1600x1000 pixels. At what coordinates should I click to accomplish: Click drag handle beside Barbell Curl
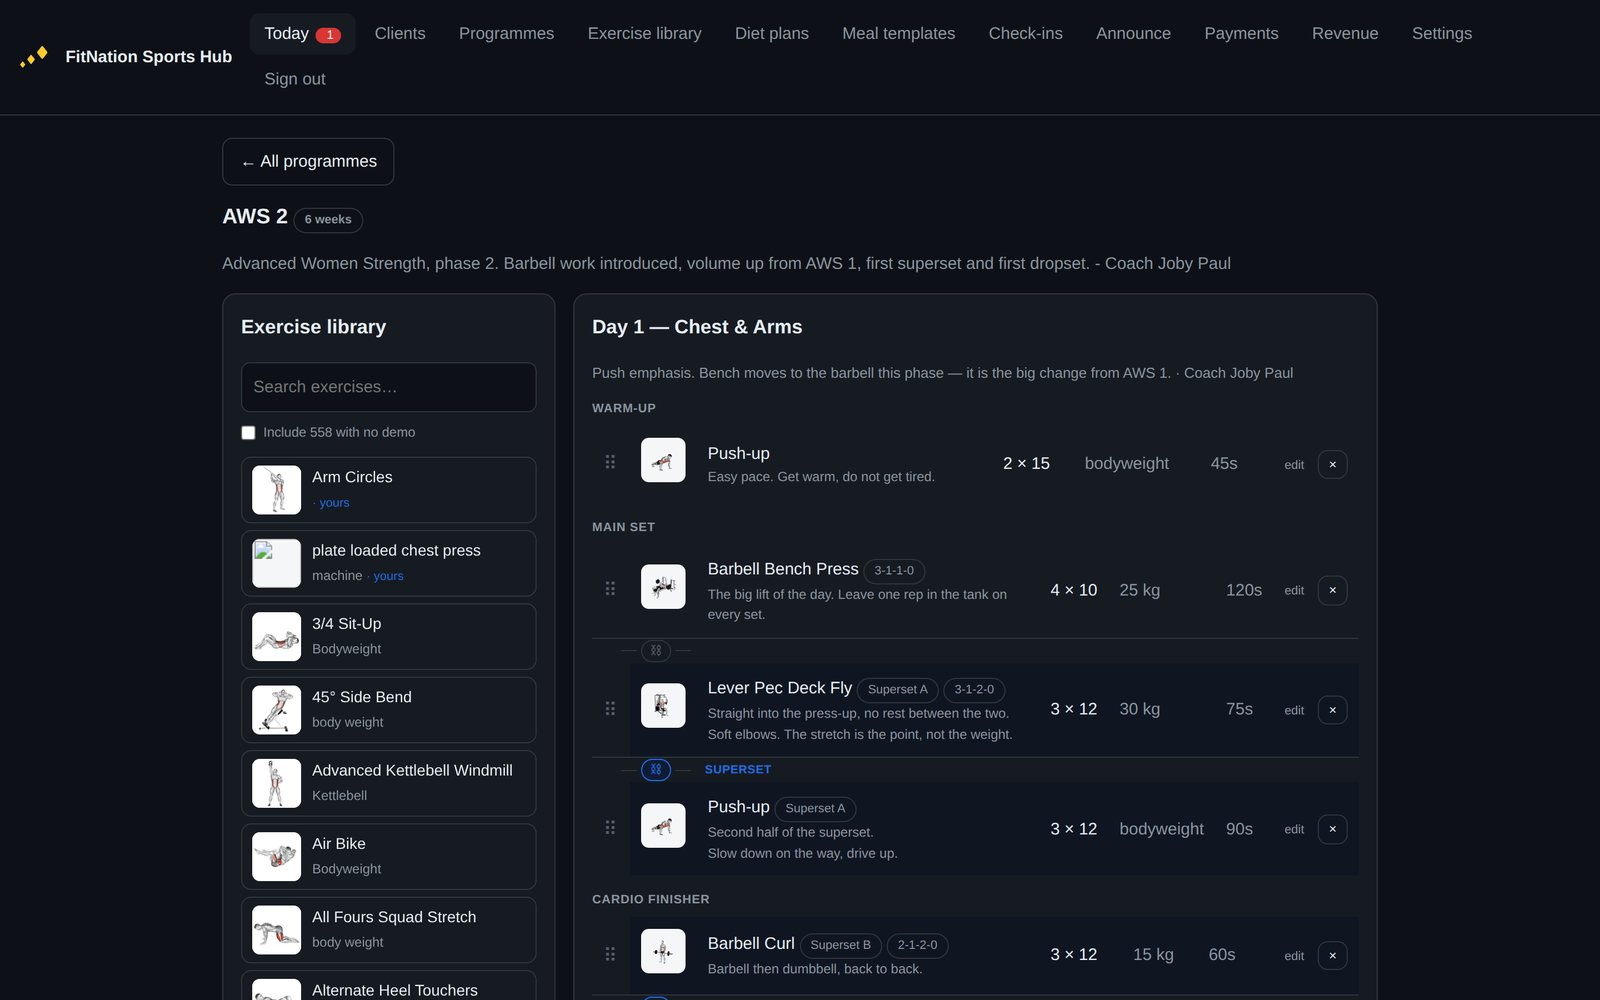[610, 954]
